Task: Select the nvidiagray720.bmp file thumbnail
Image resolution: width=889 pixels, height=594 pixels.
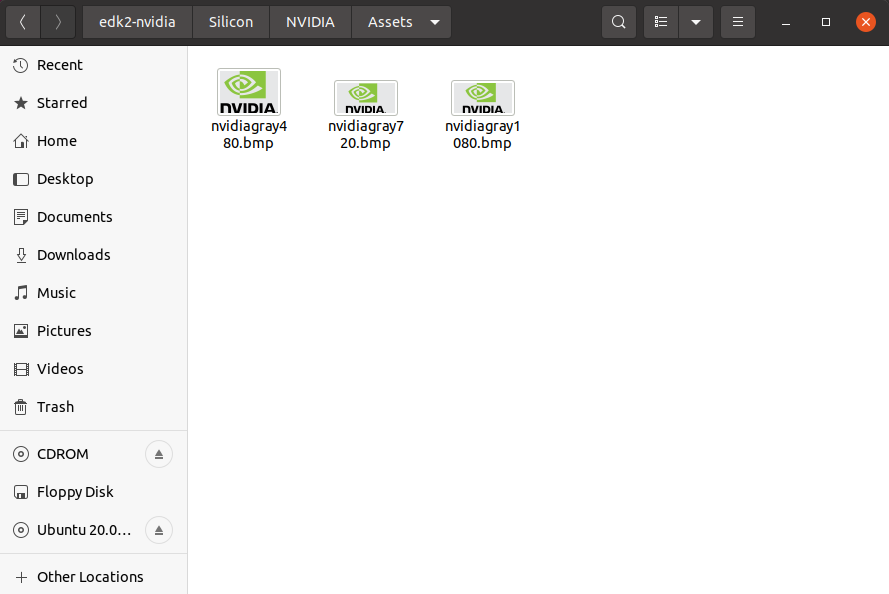Action: (366, 98)
